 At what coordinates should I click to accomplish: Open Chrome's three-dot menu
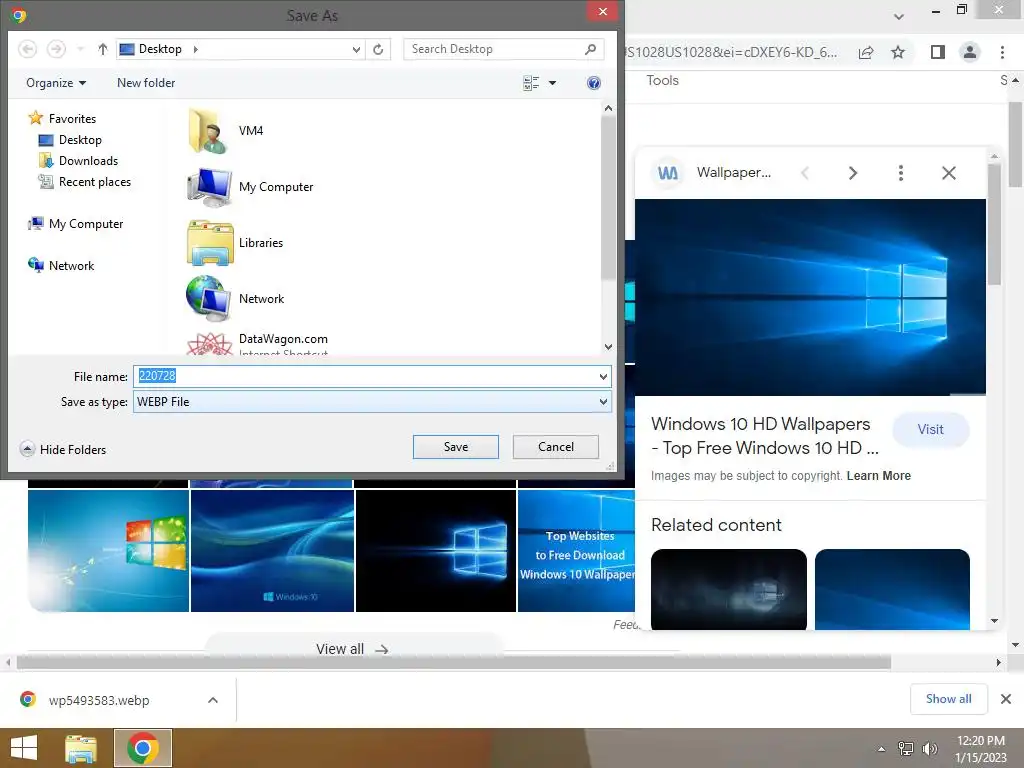coord(1002,52)
